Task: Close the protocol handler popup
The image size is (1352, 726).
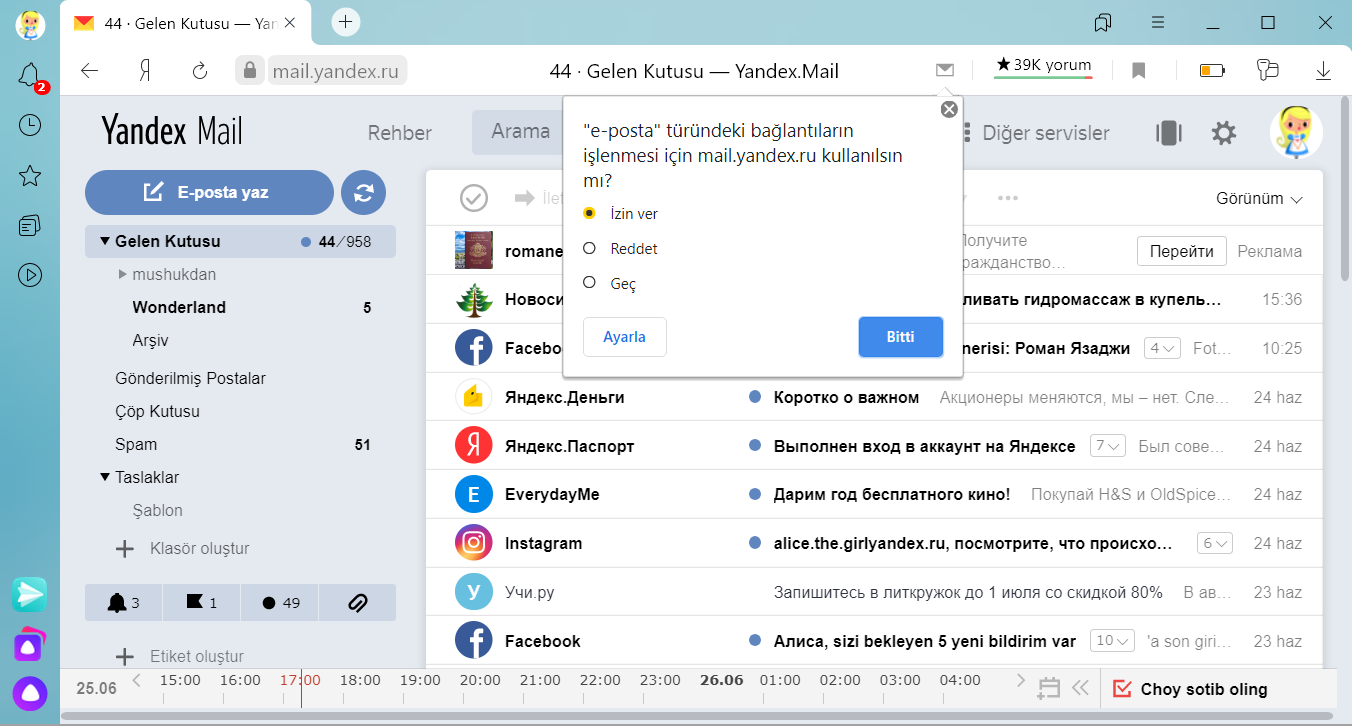Action: point(949,109)
